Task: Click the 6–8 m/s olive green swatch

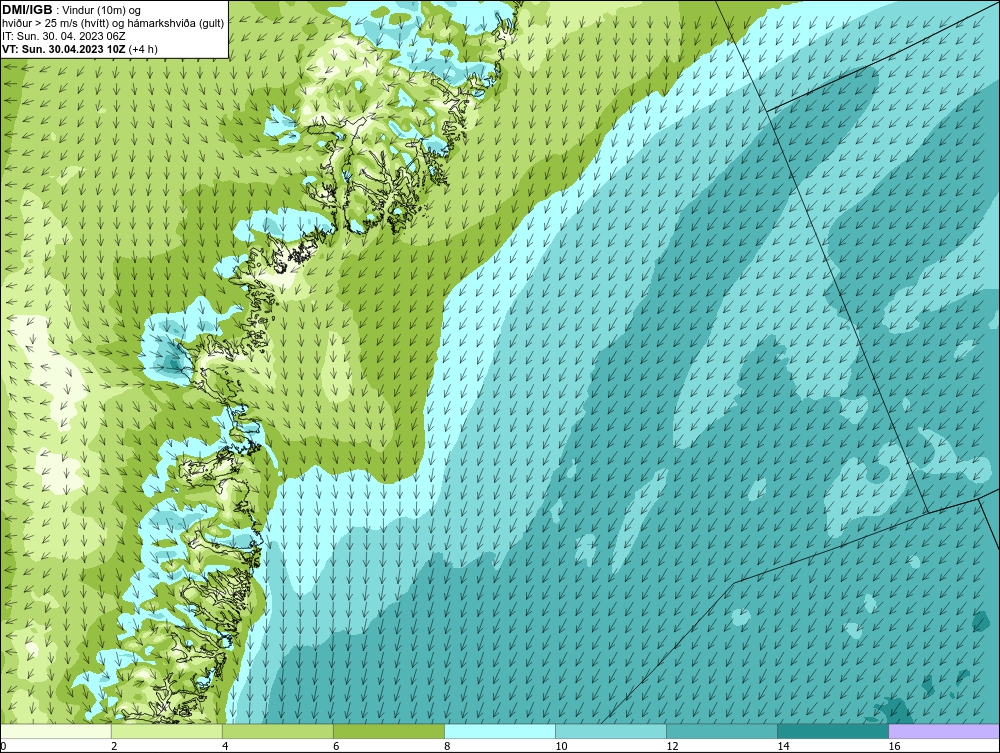Action: [x=389, y=731]
